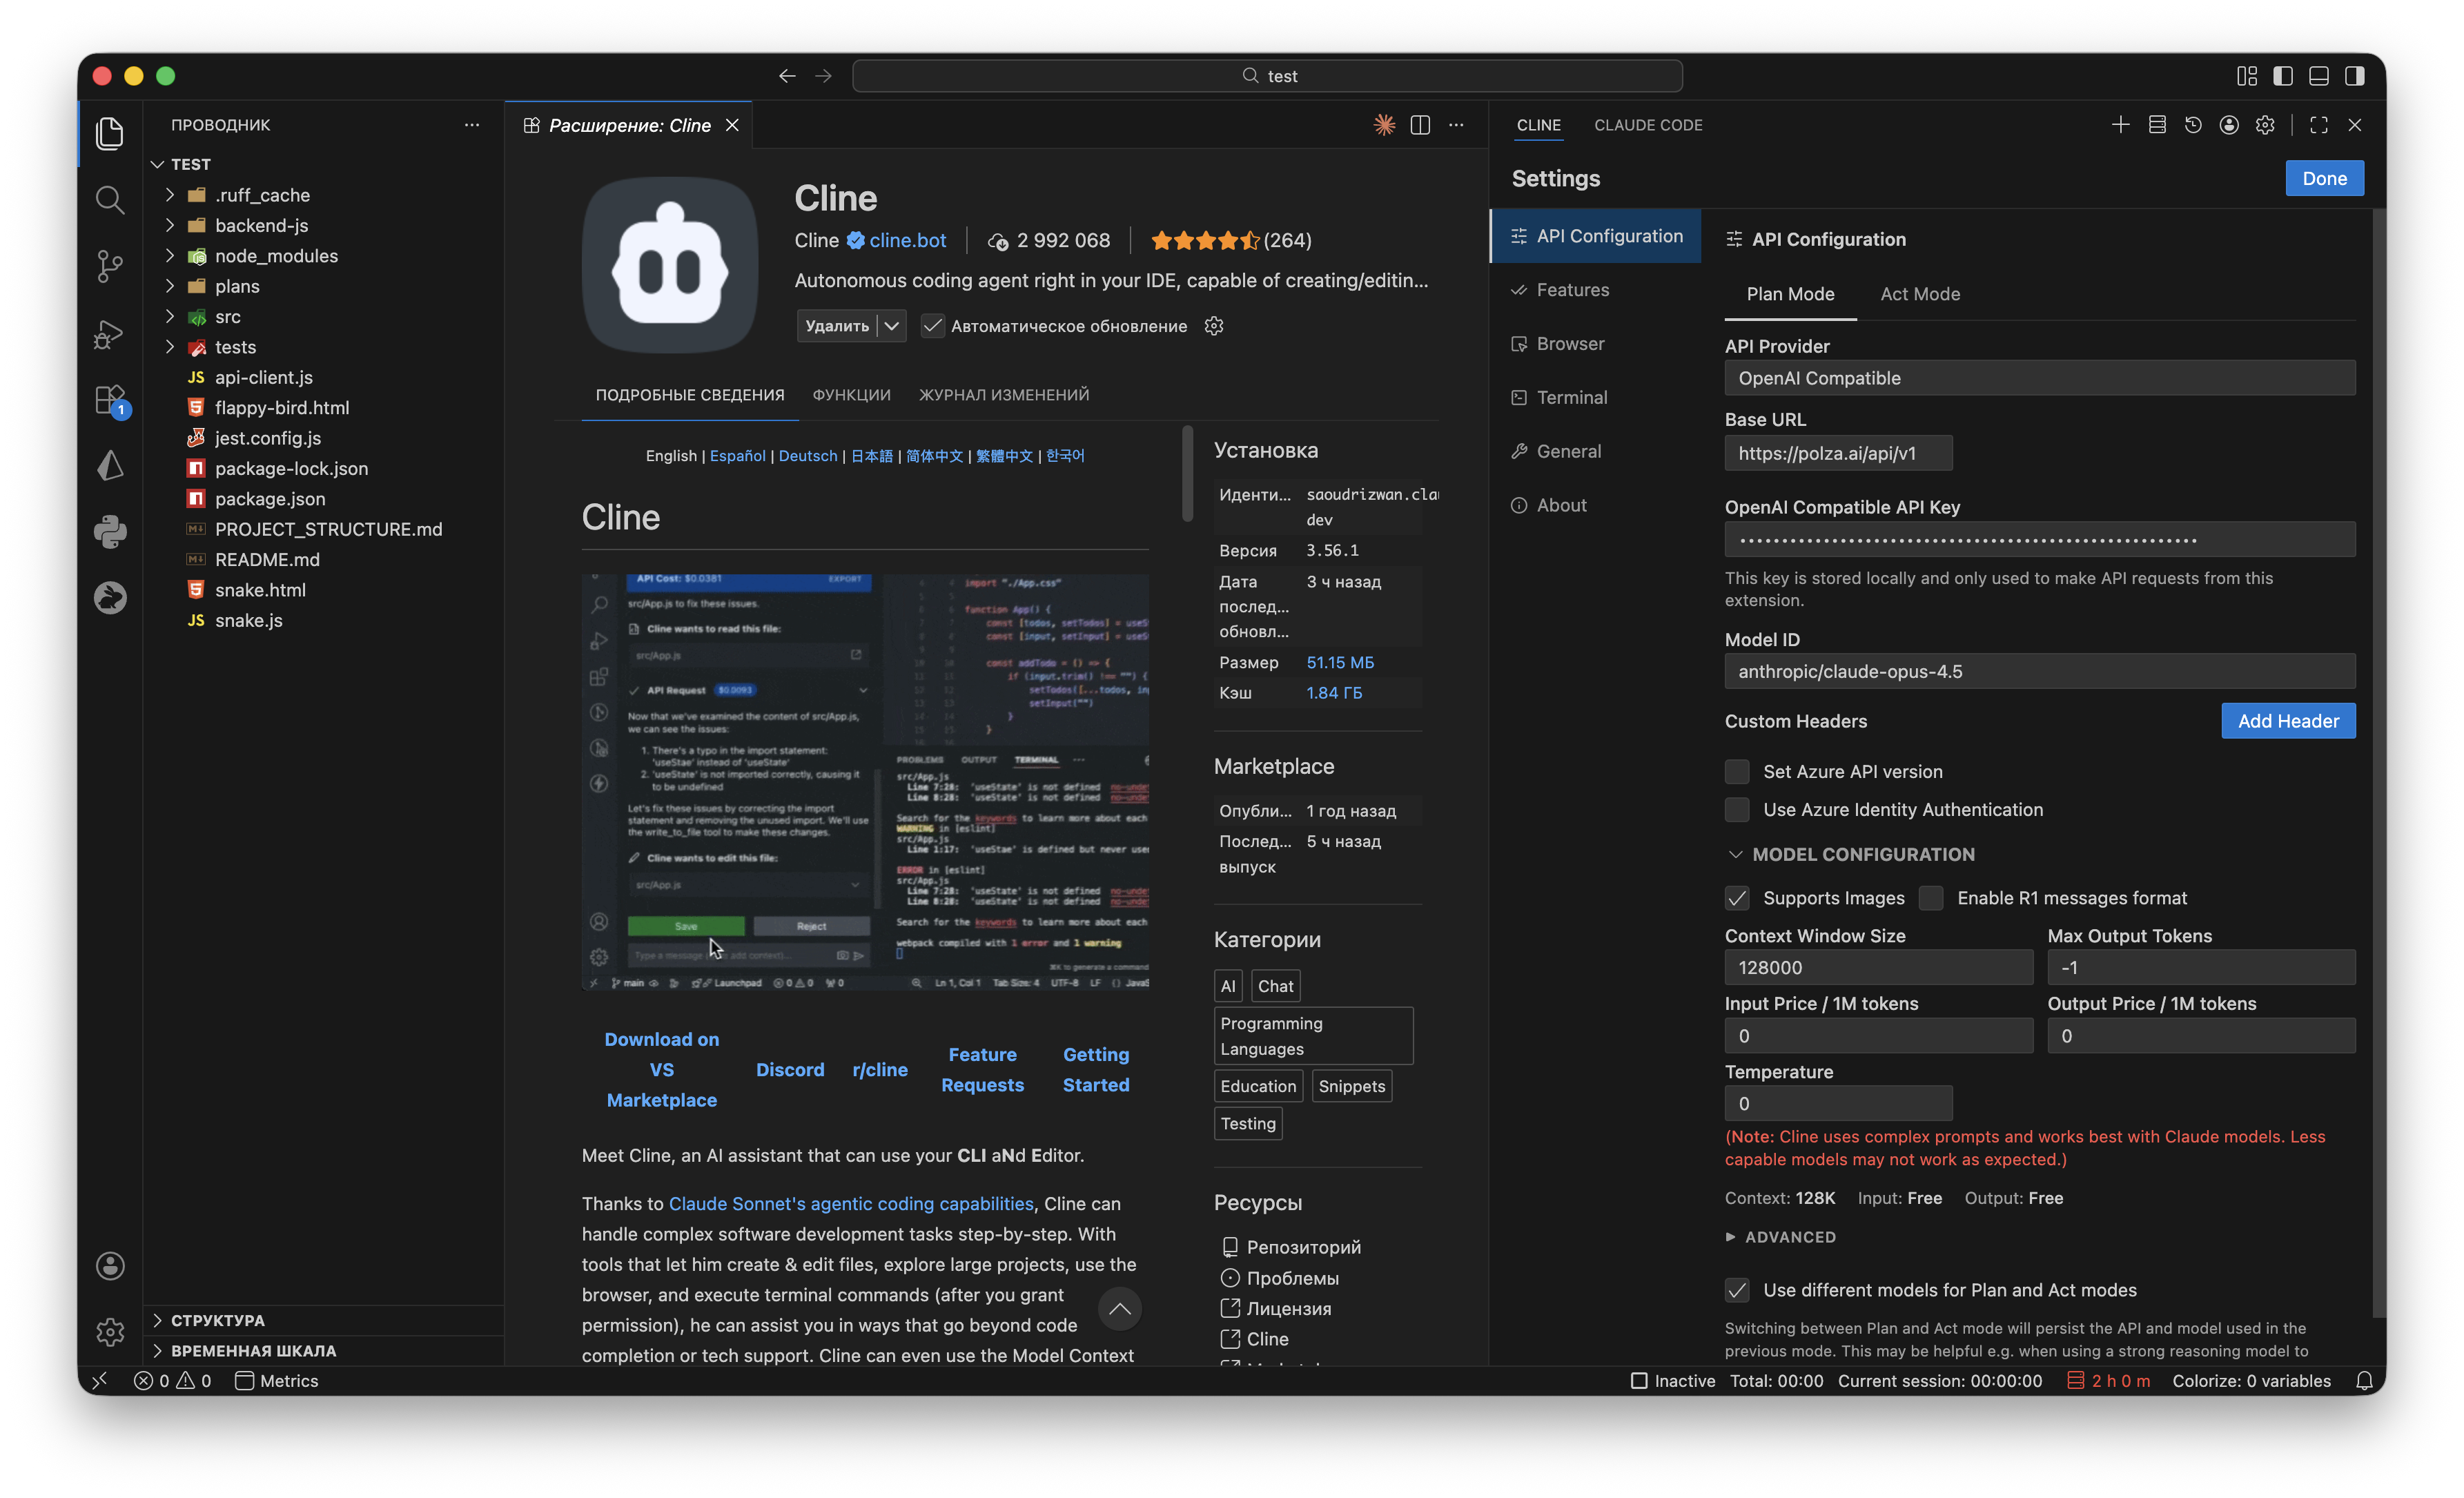
Task: Open the cline.bot publisher link
Action: [x=907, y=240]
